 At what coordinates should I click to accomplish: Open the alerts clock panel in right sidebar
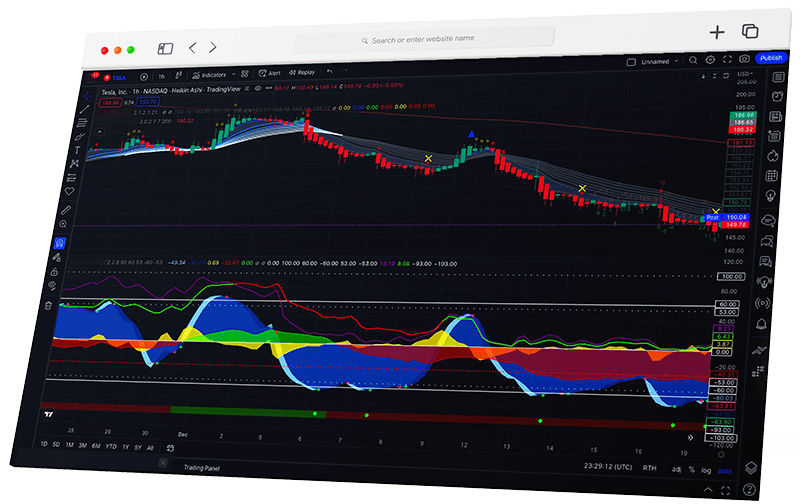(x=776, y=98)
